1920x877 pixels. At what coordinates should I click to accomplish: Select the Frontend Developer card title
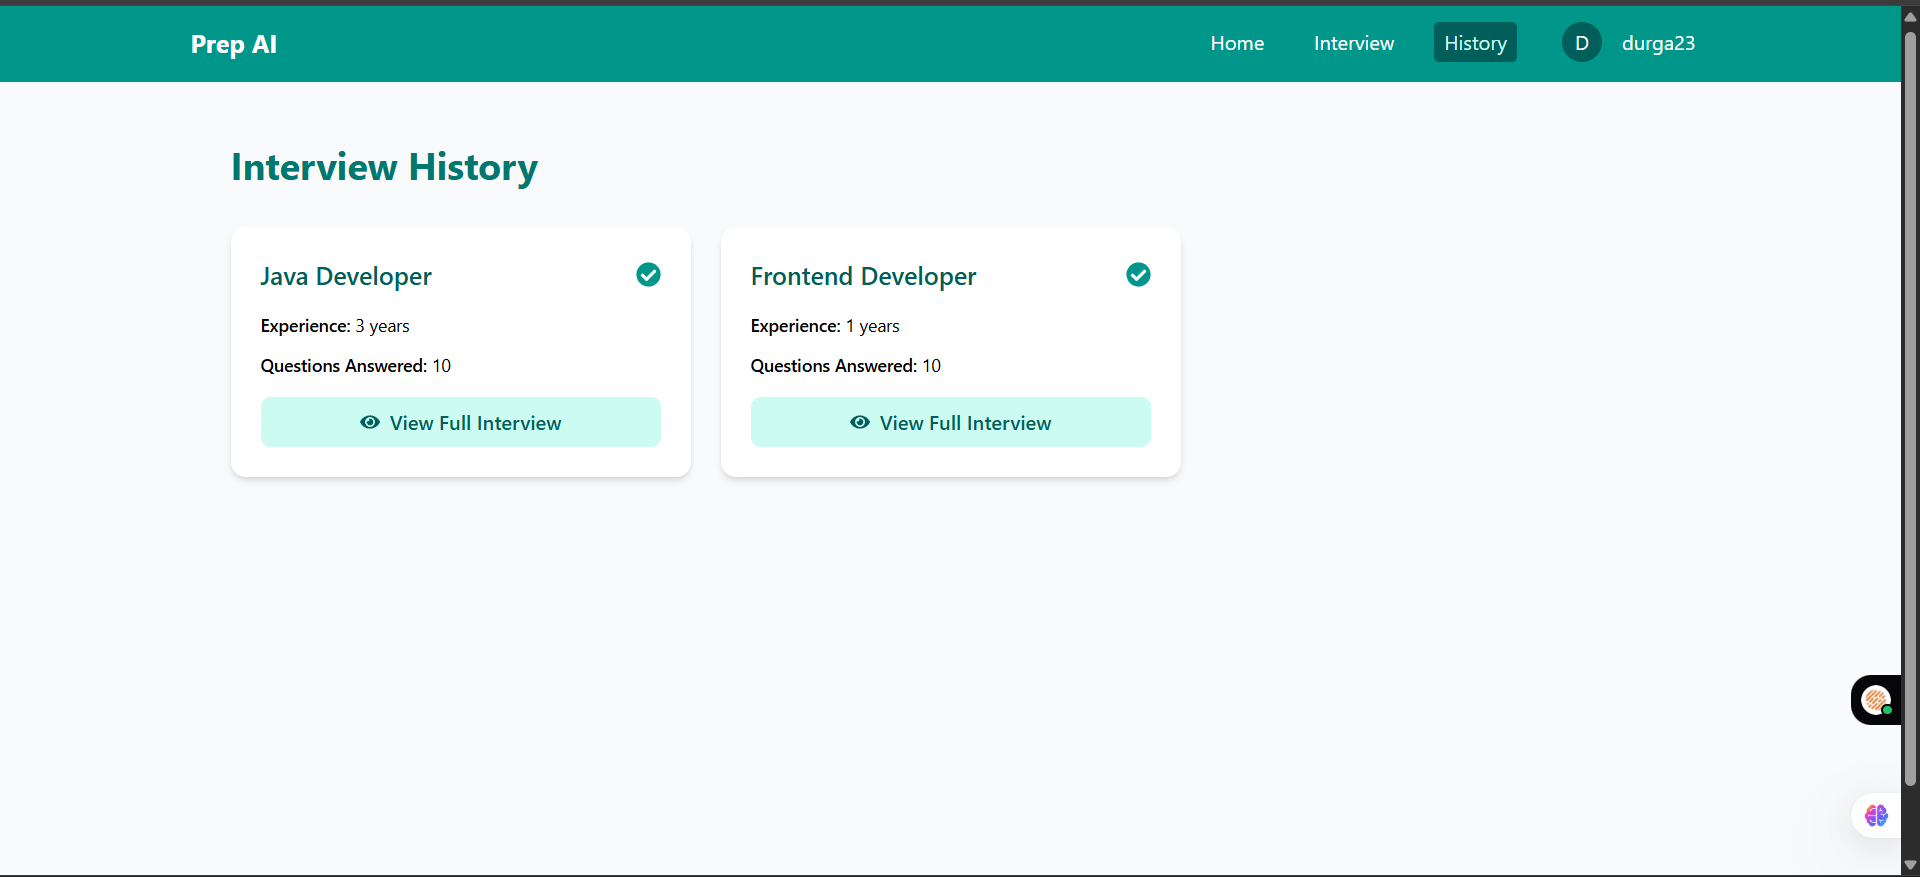(x=863, y=276)
